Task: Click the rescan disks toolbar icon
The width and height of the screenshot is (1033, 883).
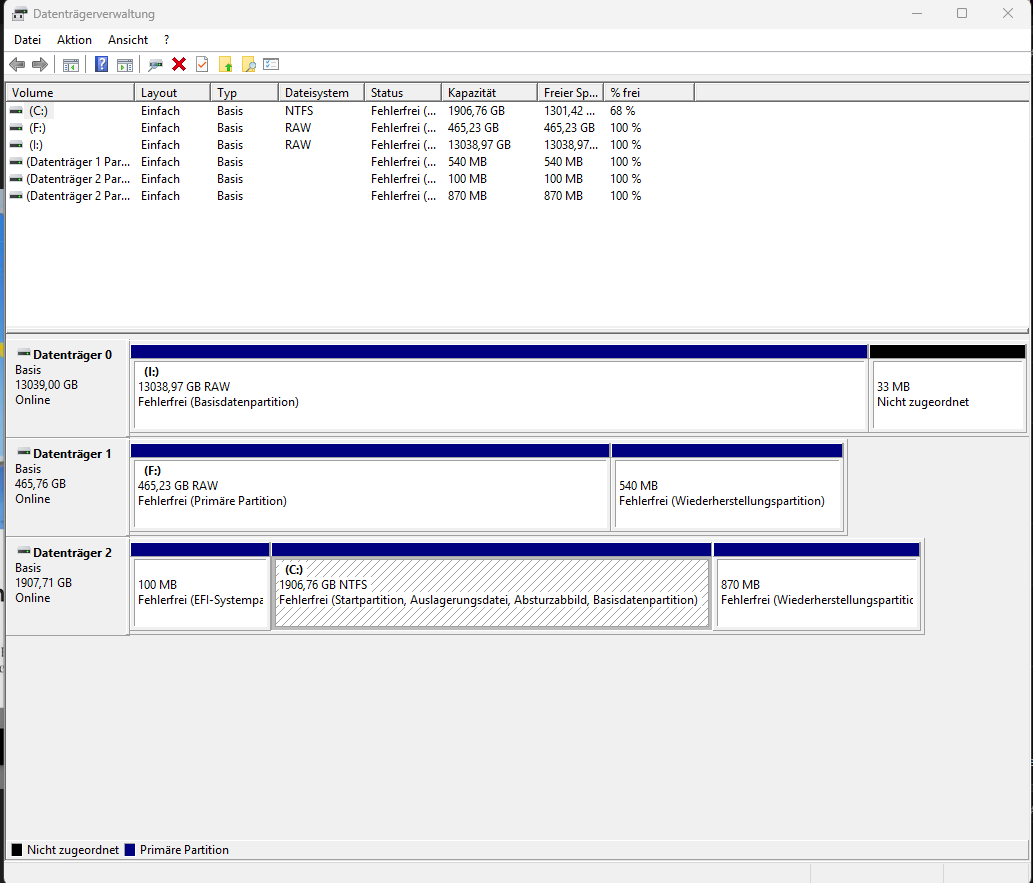Action: (155, 65)
